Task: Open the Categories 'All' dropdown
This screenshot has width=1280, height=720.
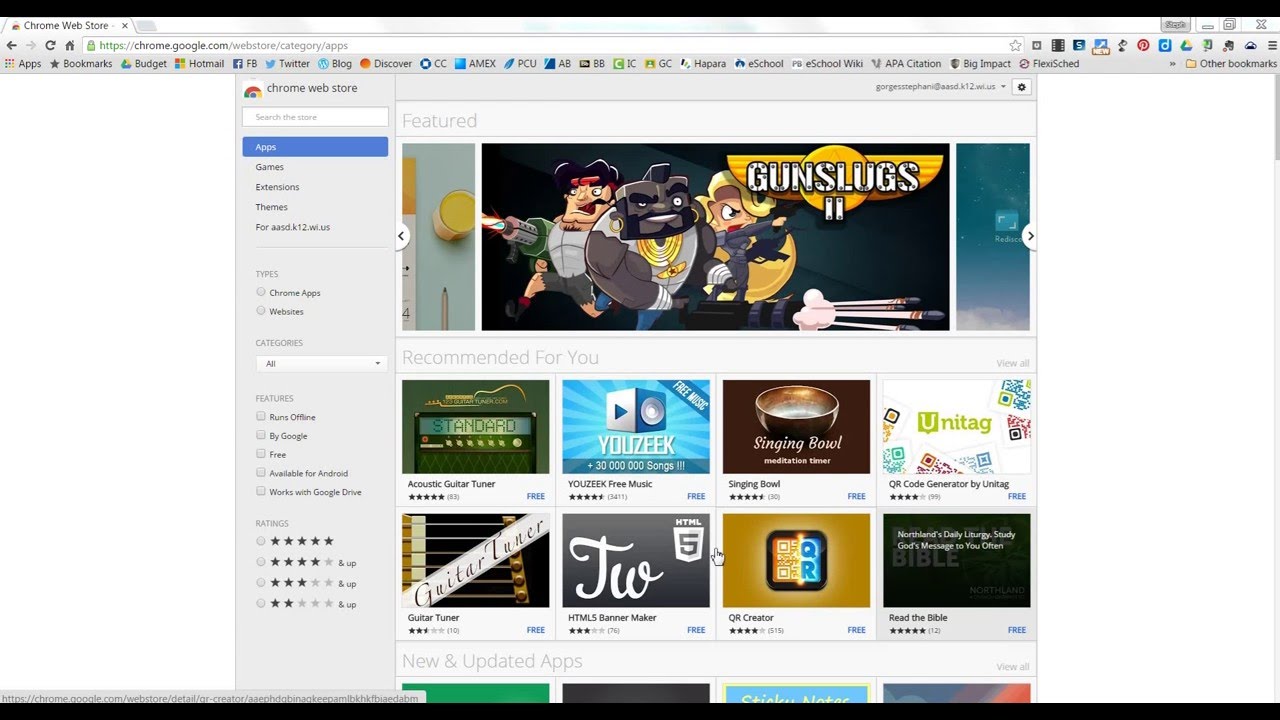Action: 320,363
